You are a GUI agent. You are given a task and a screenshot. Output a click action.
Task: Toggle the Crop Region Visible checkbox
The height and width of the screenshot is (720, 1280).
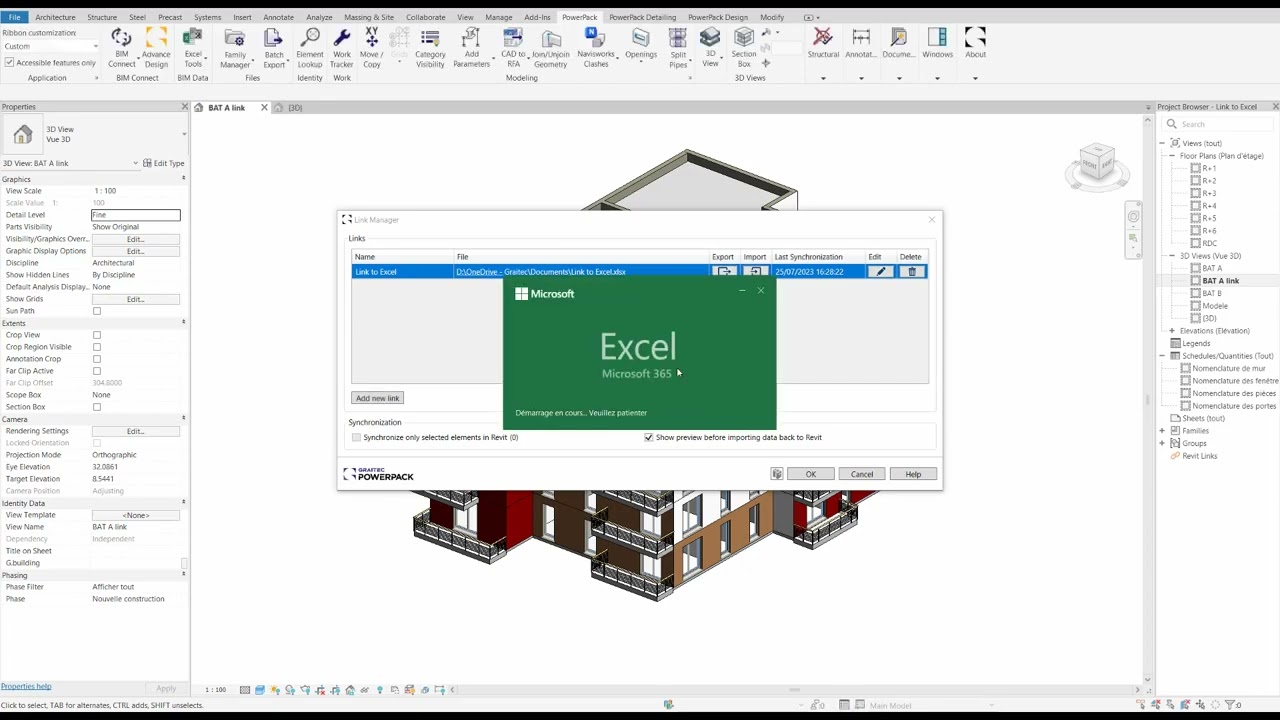pos(97,347)
